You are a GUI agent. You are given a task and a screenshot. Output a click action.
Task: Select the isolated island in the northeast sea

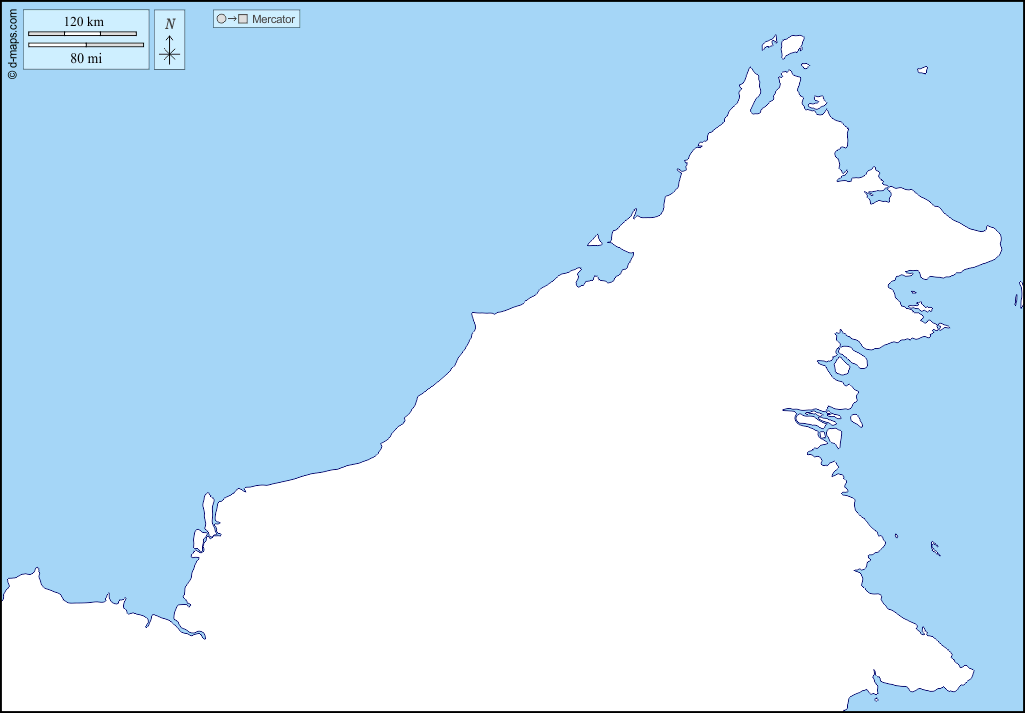point(923,71)
